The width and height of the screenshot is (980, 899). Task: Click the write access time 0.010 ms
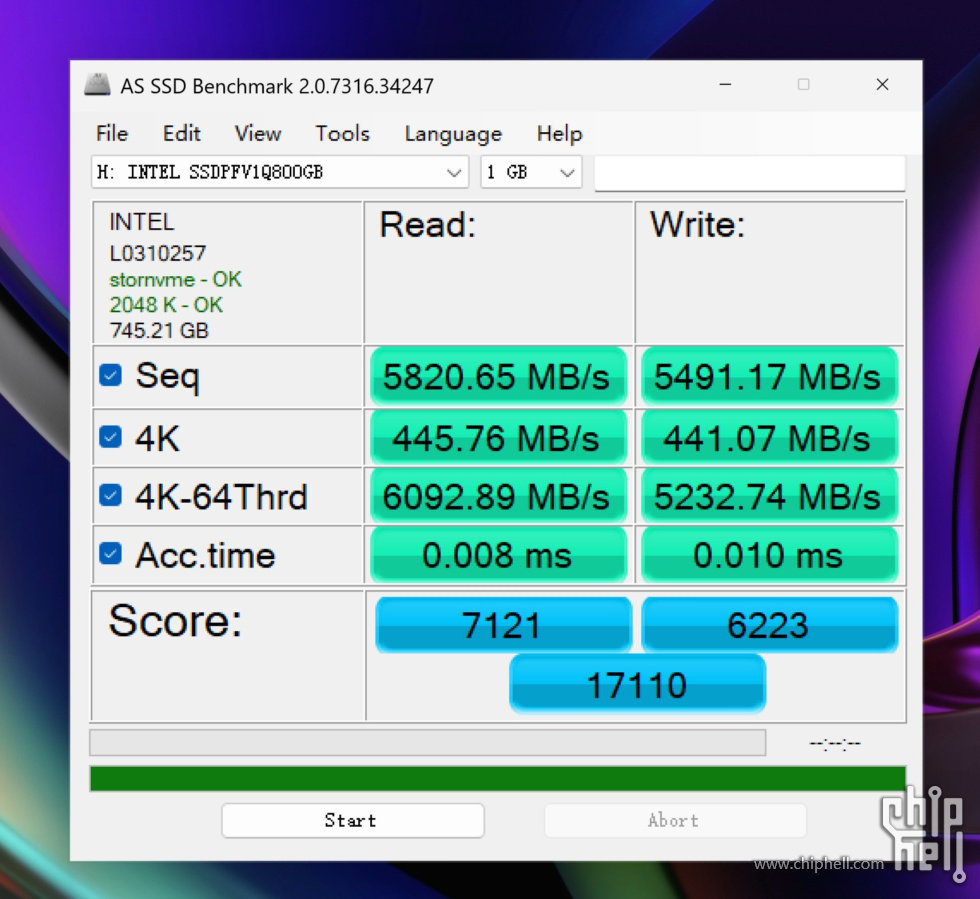click(x=769, y=555)
